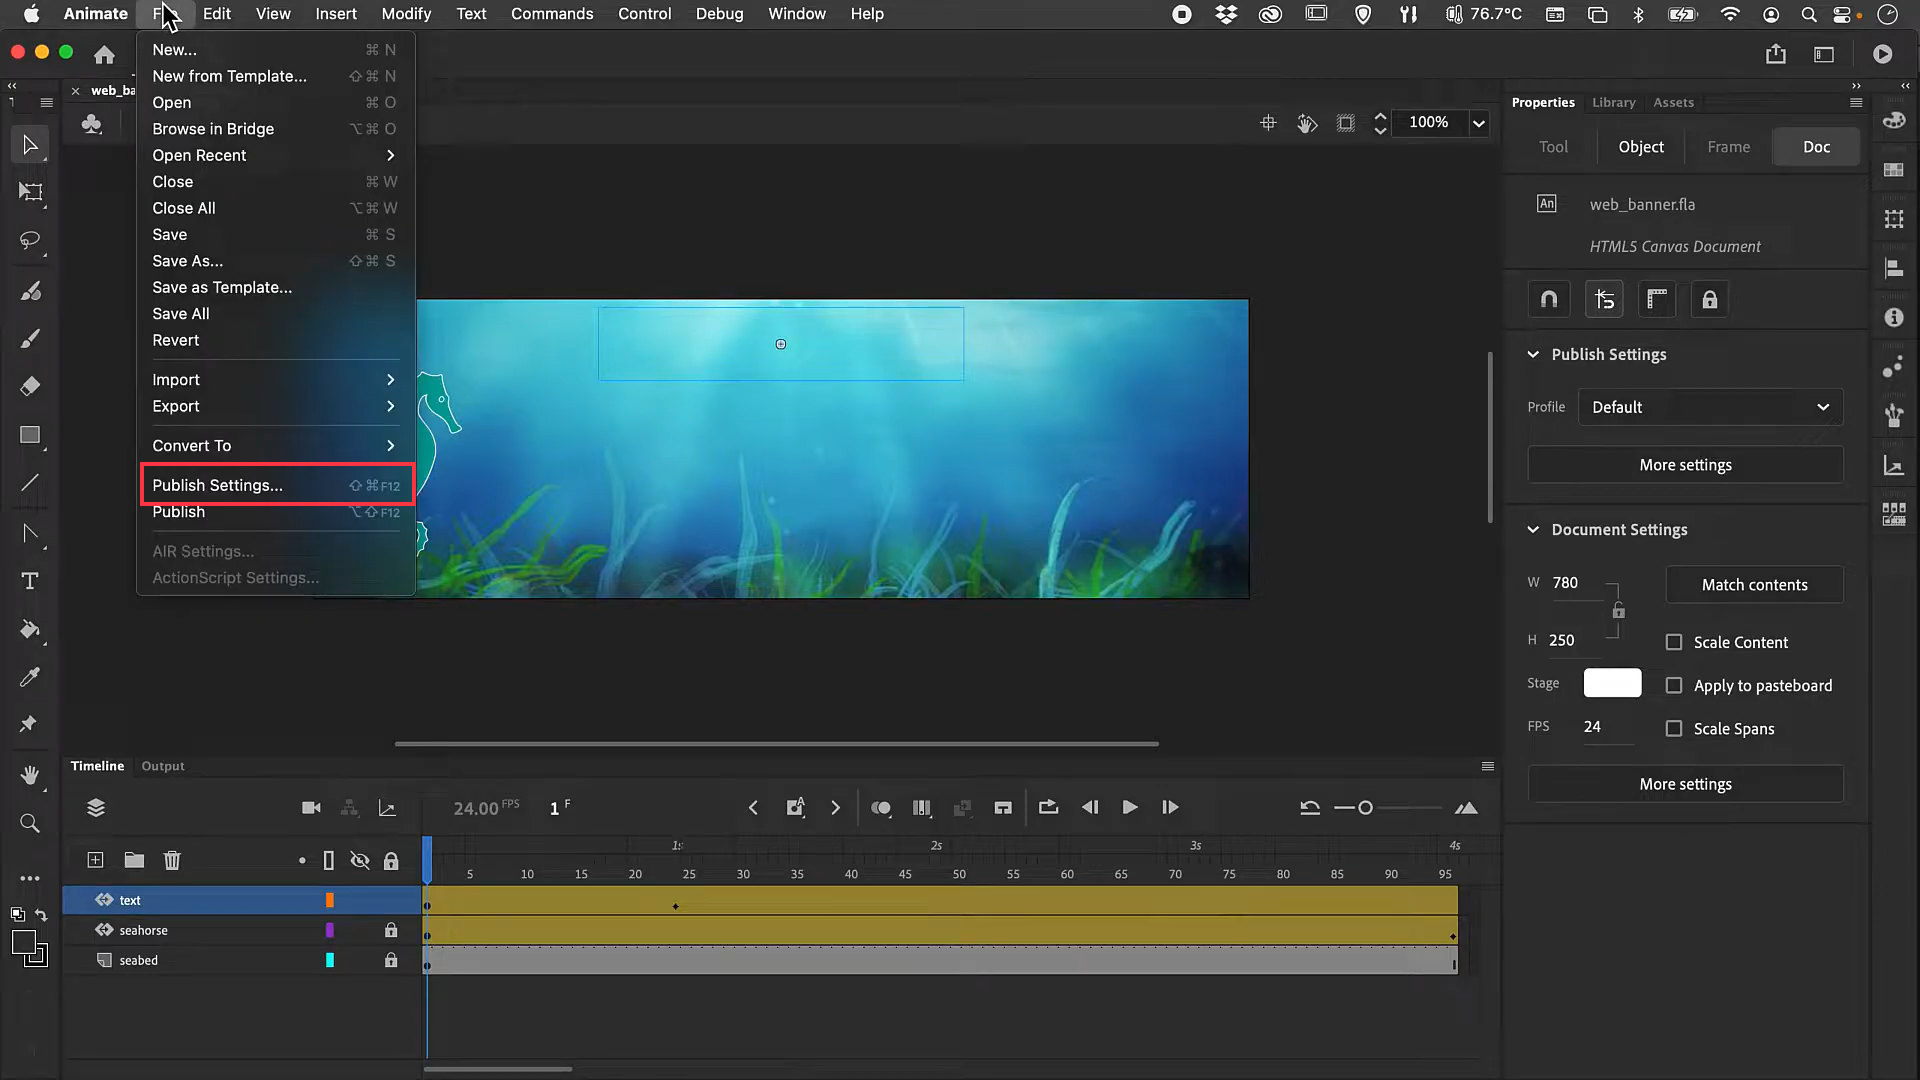
Task: Open the Swatches panel icon
Action: click(x=1894, y=169)
